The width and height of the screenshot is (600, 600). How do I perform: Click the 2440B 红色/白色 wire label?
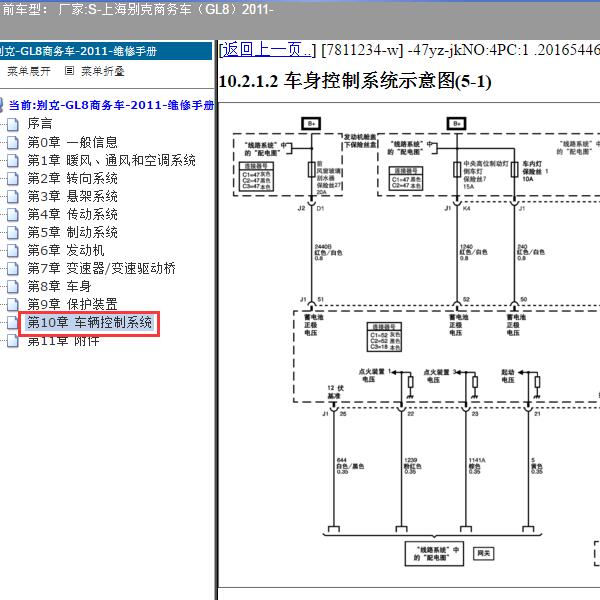(328, 253)
